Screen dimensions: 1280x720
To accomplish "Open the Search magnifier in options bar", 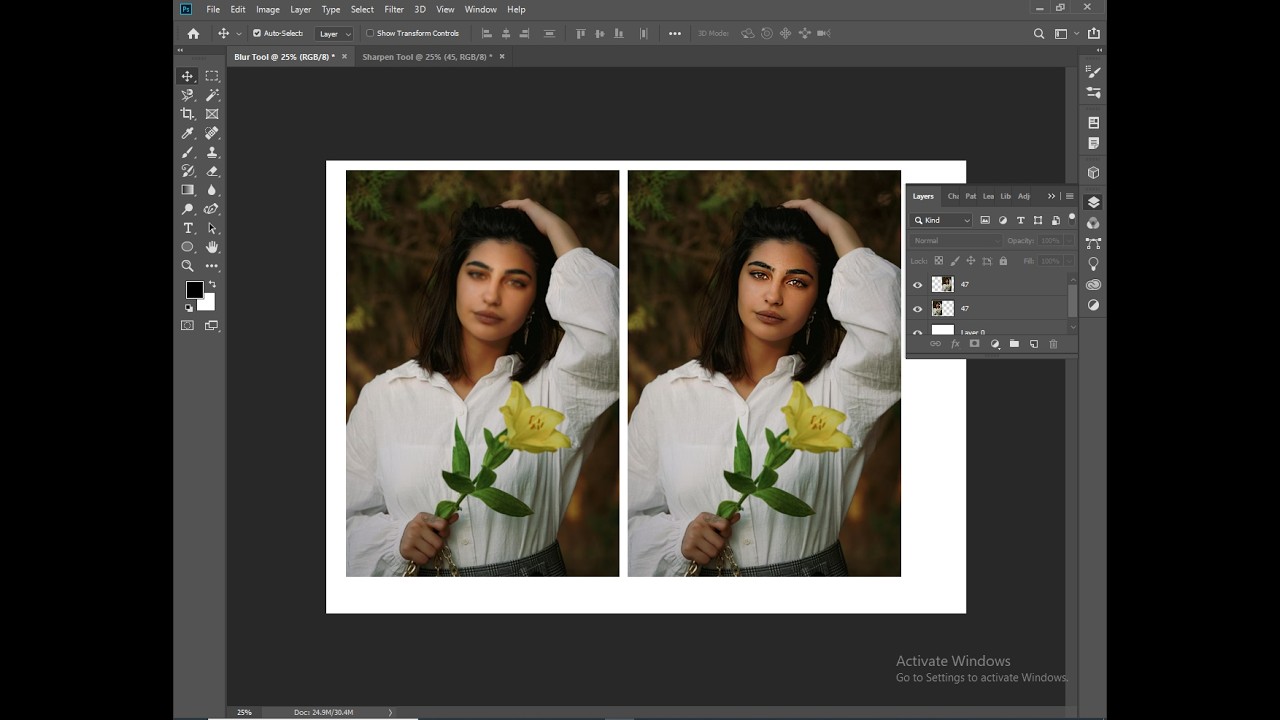I will pyautogui.click(x=1039, y=33).
